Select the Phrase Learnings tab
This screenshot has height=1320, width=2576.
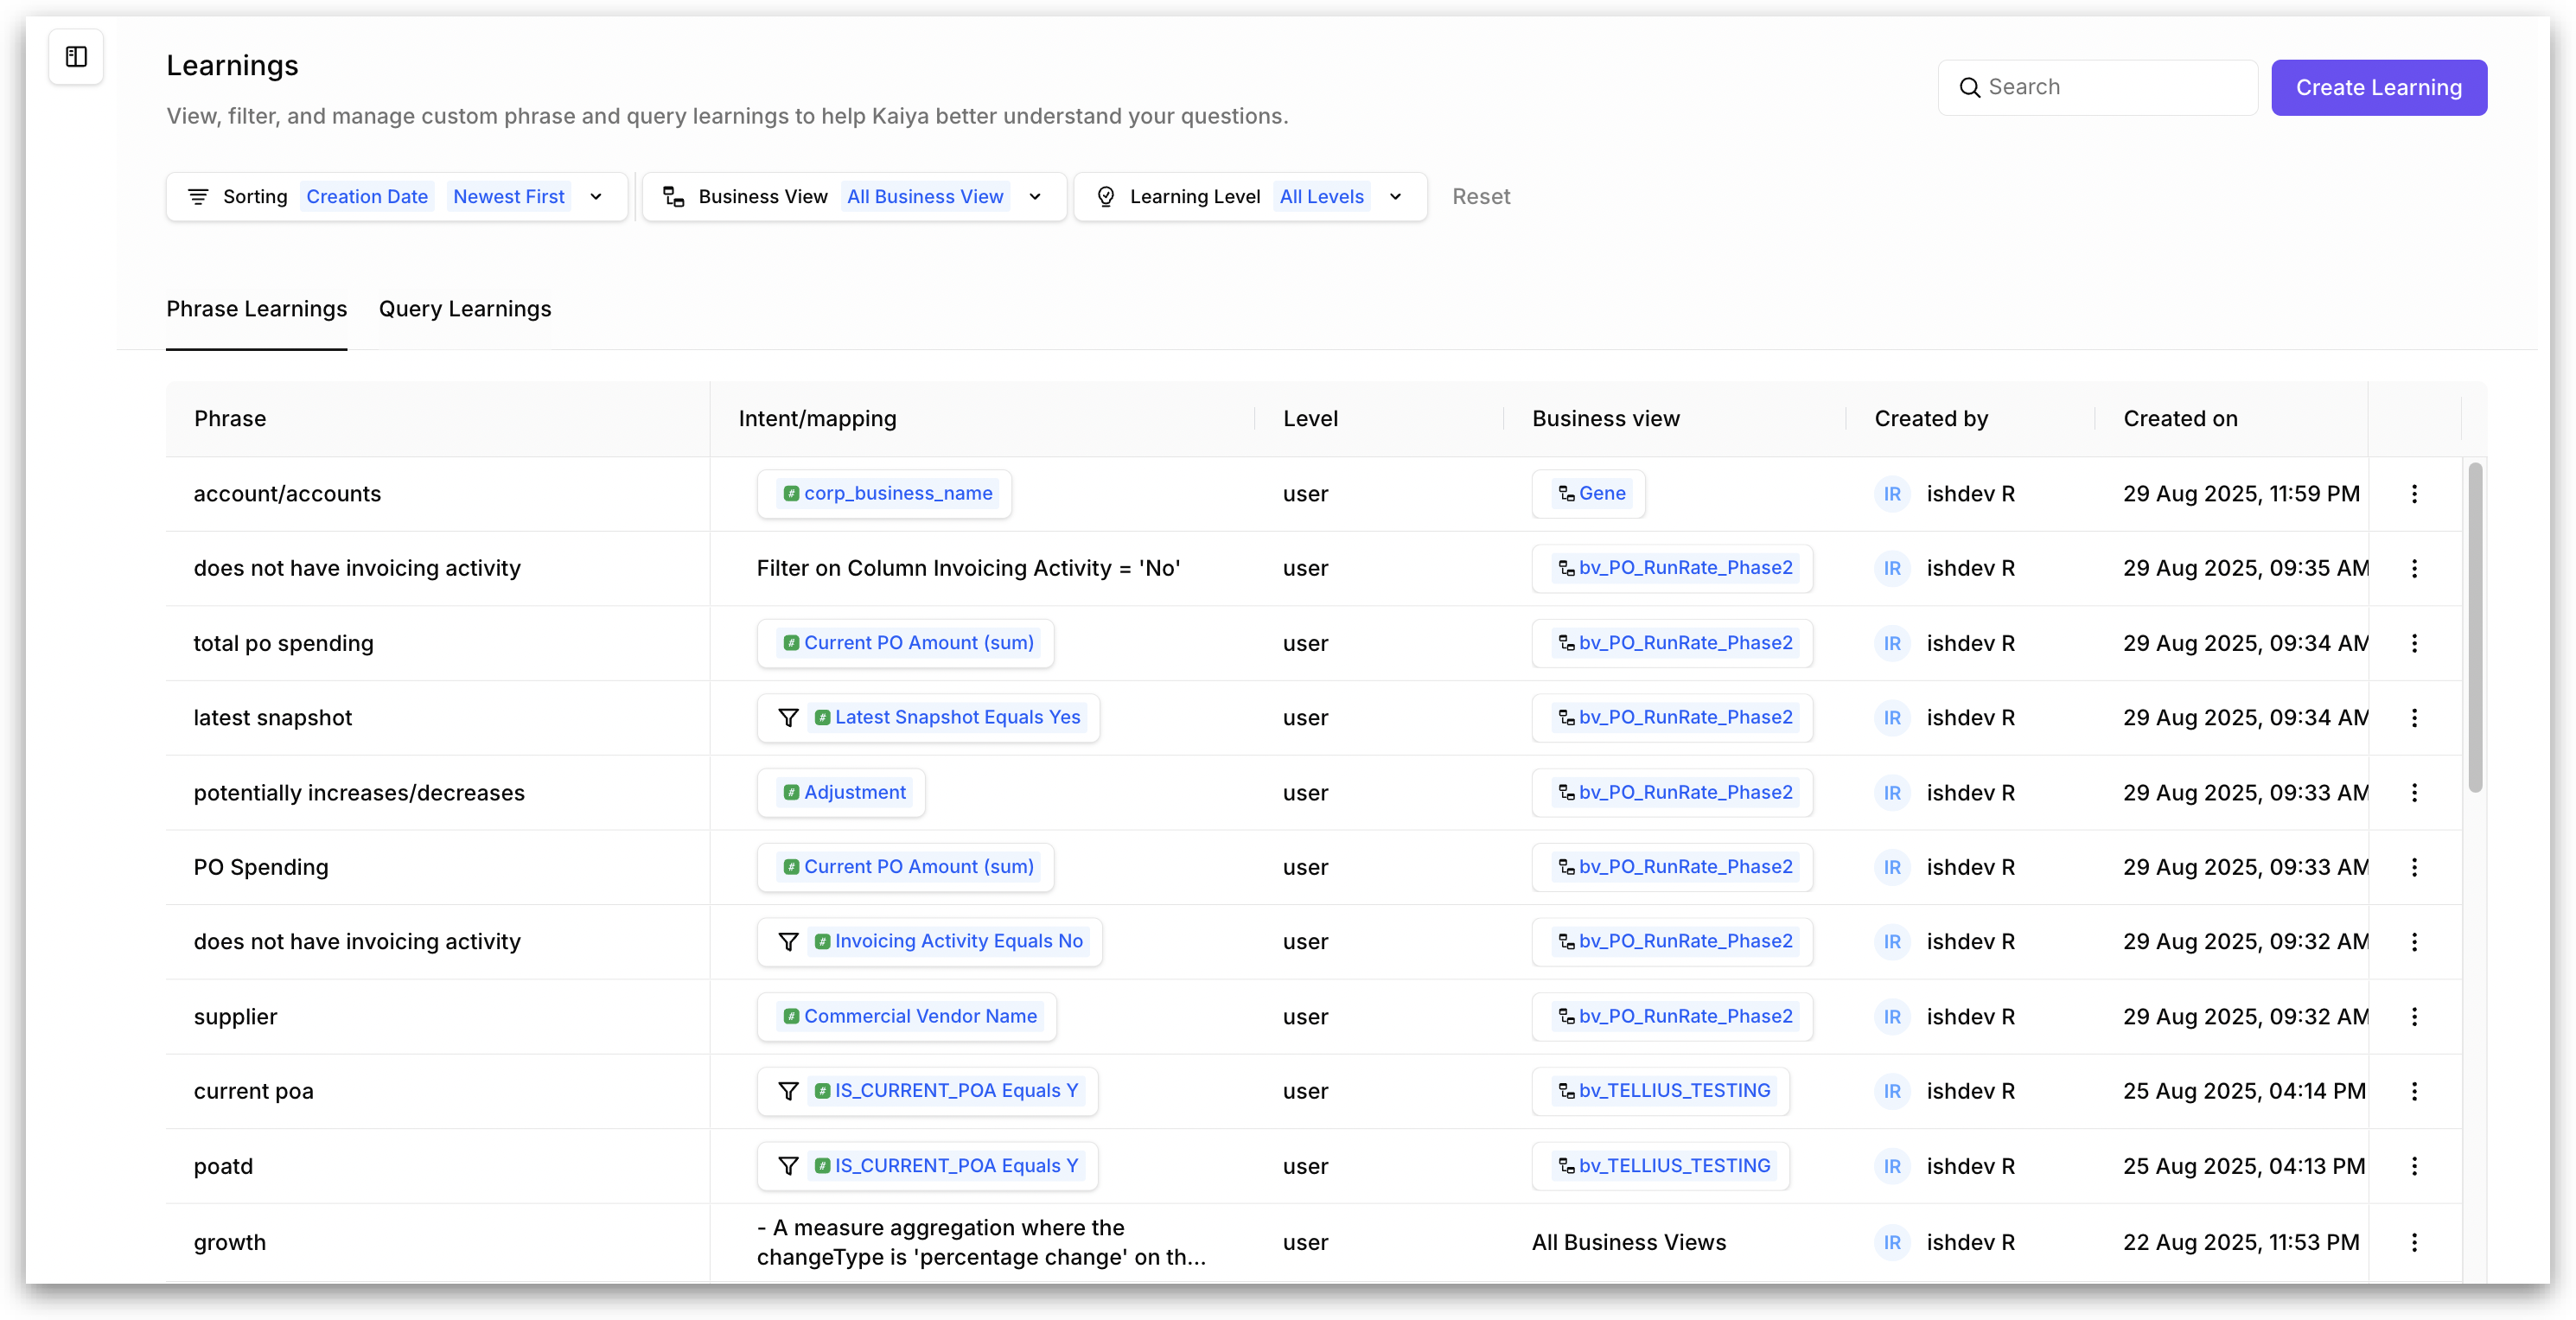(256, 309)
